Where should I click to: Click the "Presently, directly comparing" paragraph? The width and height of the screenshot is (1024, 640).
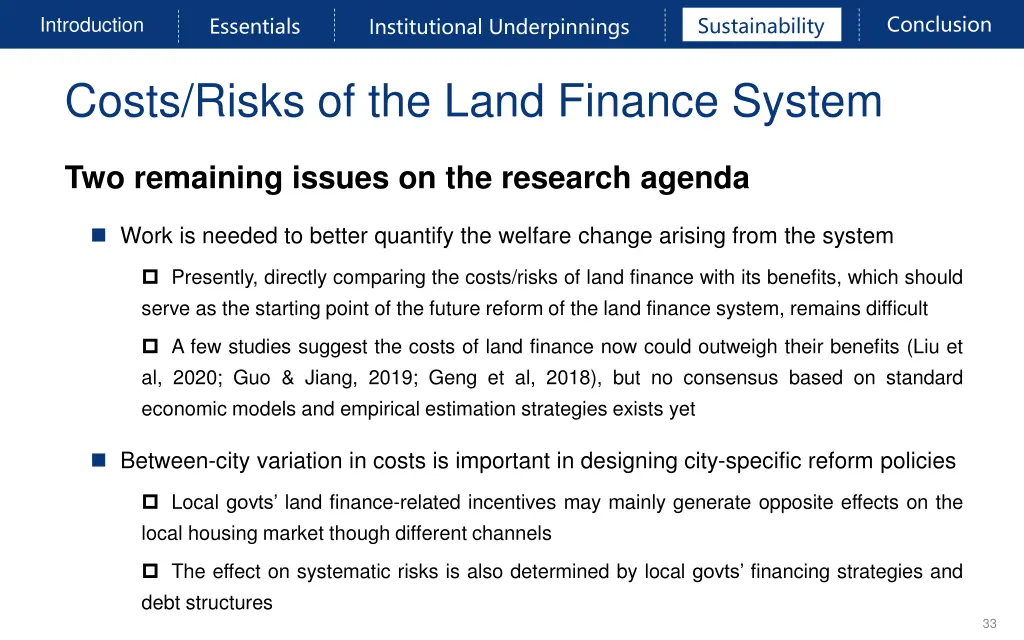coord(552,293)
